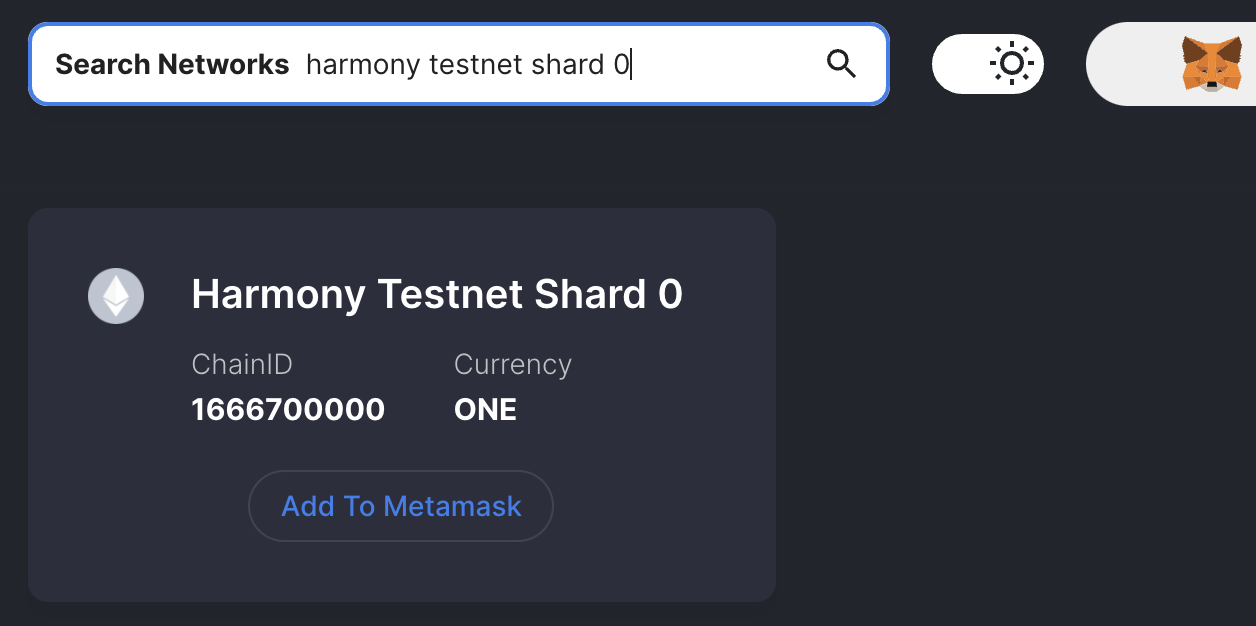Click the chain ID value 1666700000
This screenshot has height=626, width=1256.
(x=288, y=410)
